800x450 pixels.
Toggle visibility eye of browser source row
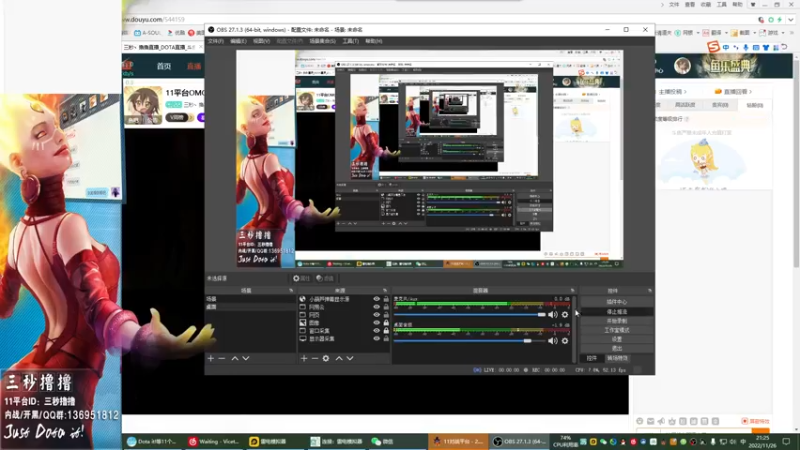point(377,299)
